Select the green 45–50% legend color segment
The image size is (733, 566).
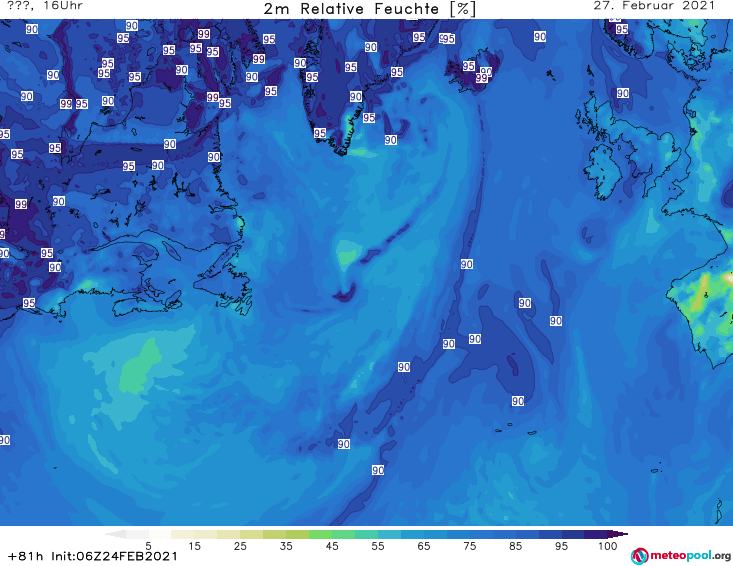coord(344,534)
